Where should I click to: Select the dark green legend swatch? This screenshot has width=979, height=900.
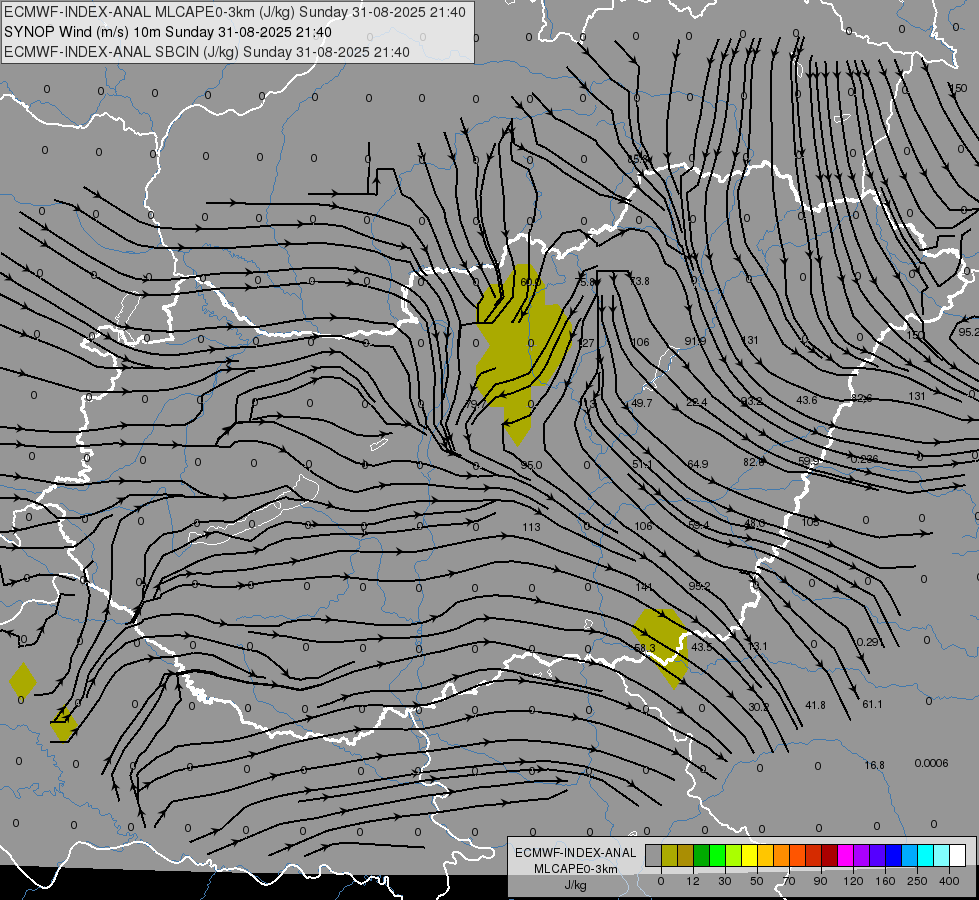[702, 856]
